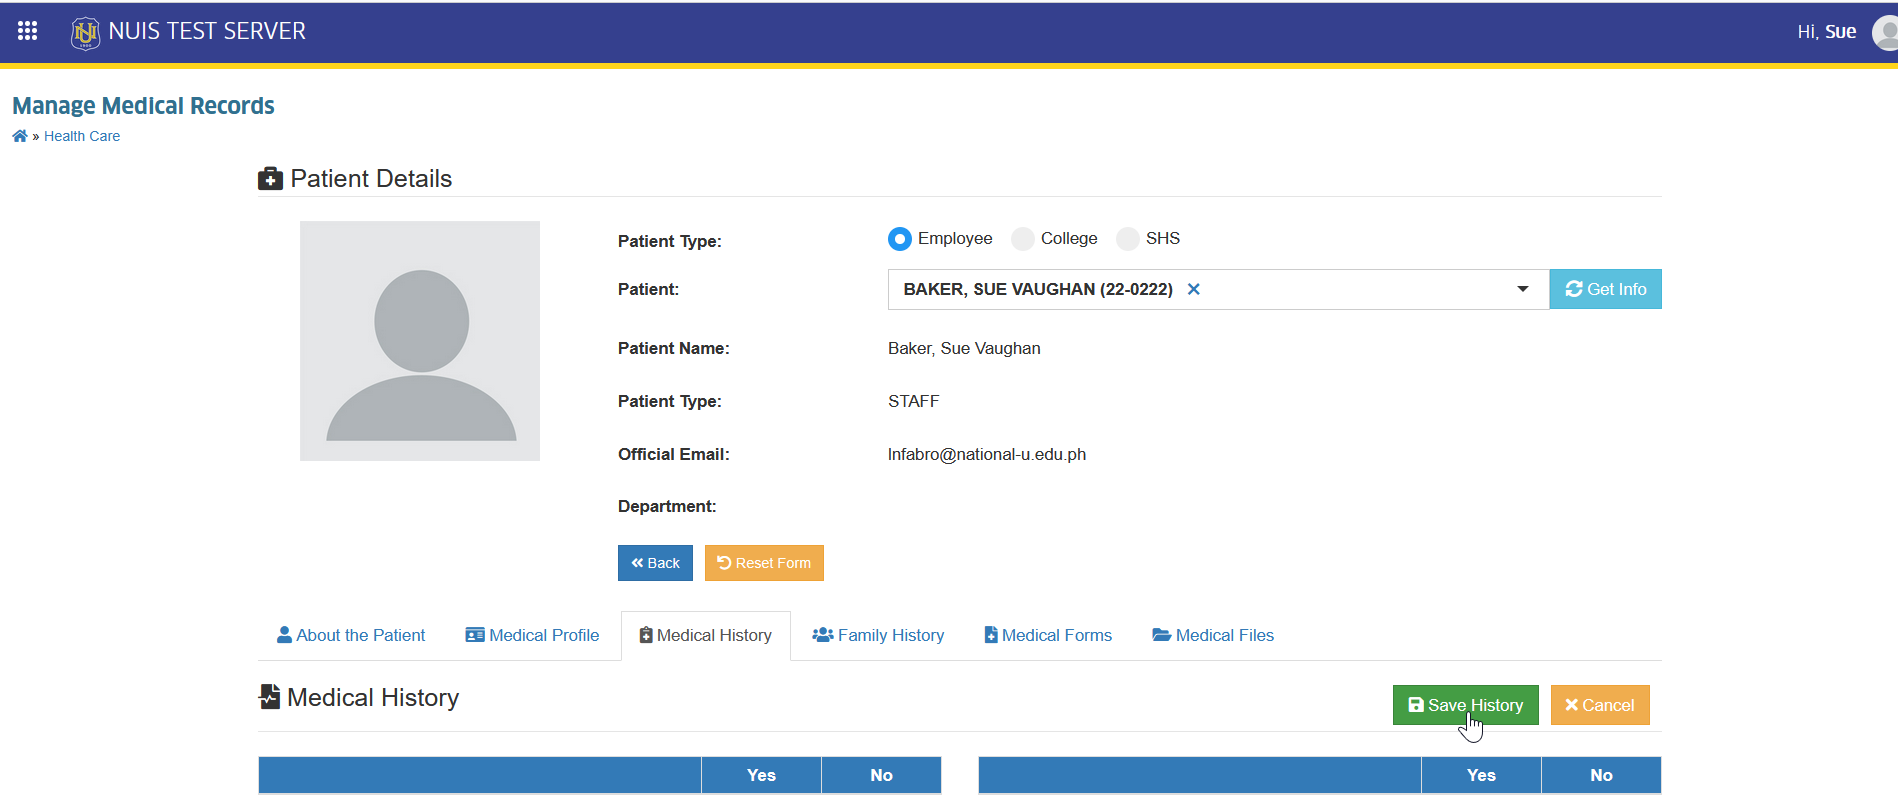Click the Get Info button
The image size is (1898, 795).
tap(1606, 289)
